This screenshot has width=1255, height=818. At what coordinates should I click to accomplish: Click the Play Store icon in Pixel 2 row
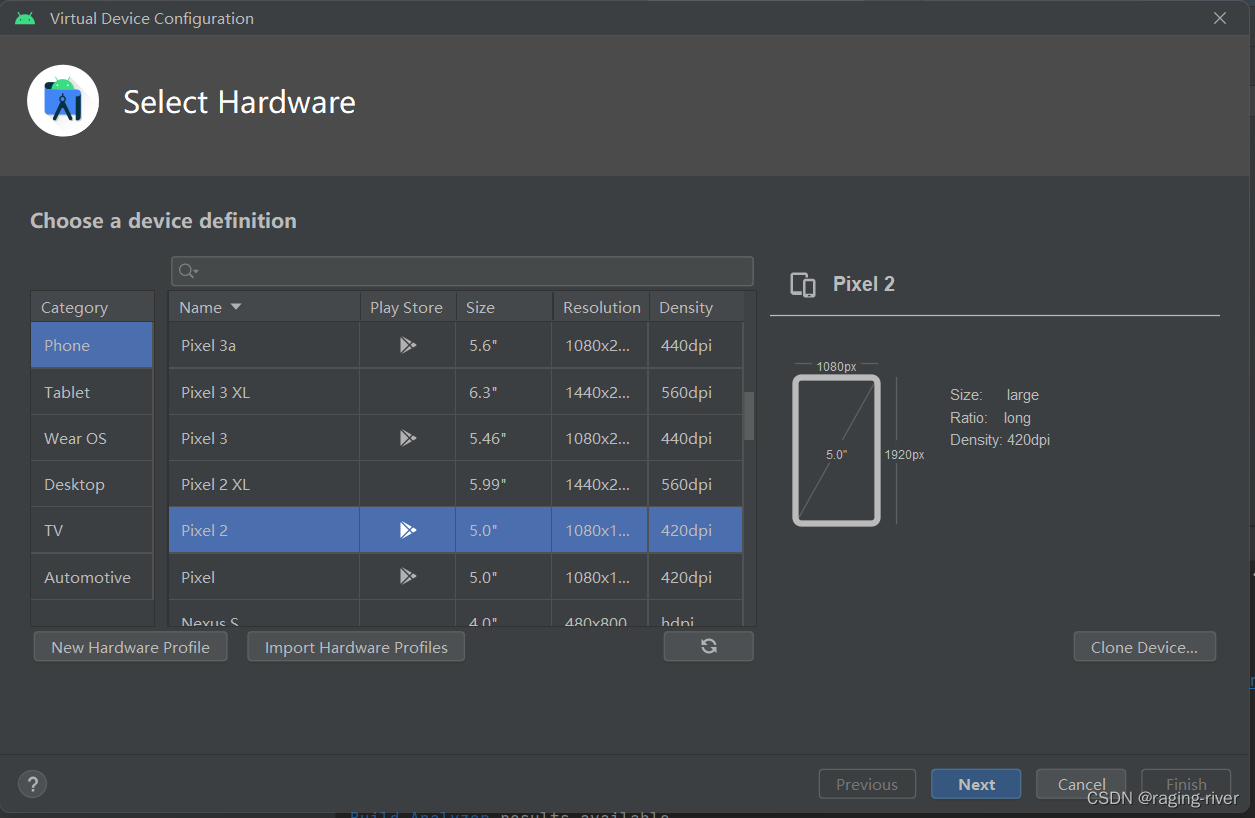point(407,530)
